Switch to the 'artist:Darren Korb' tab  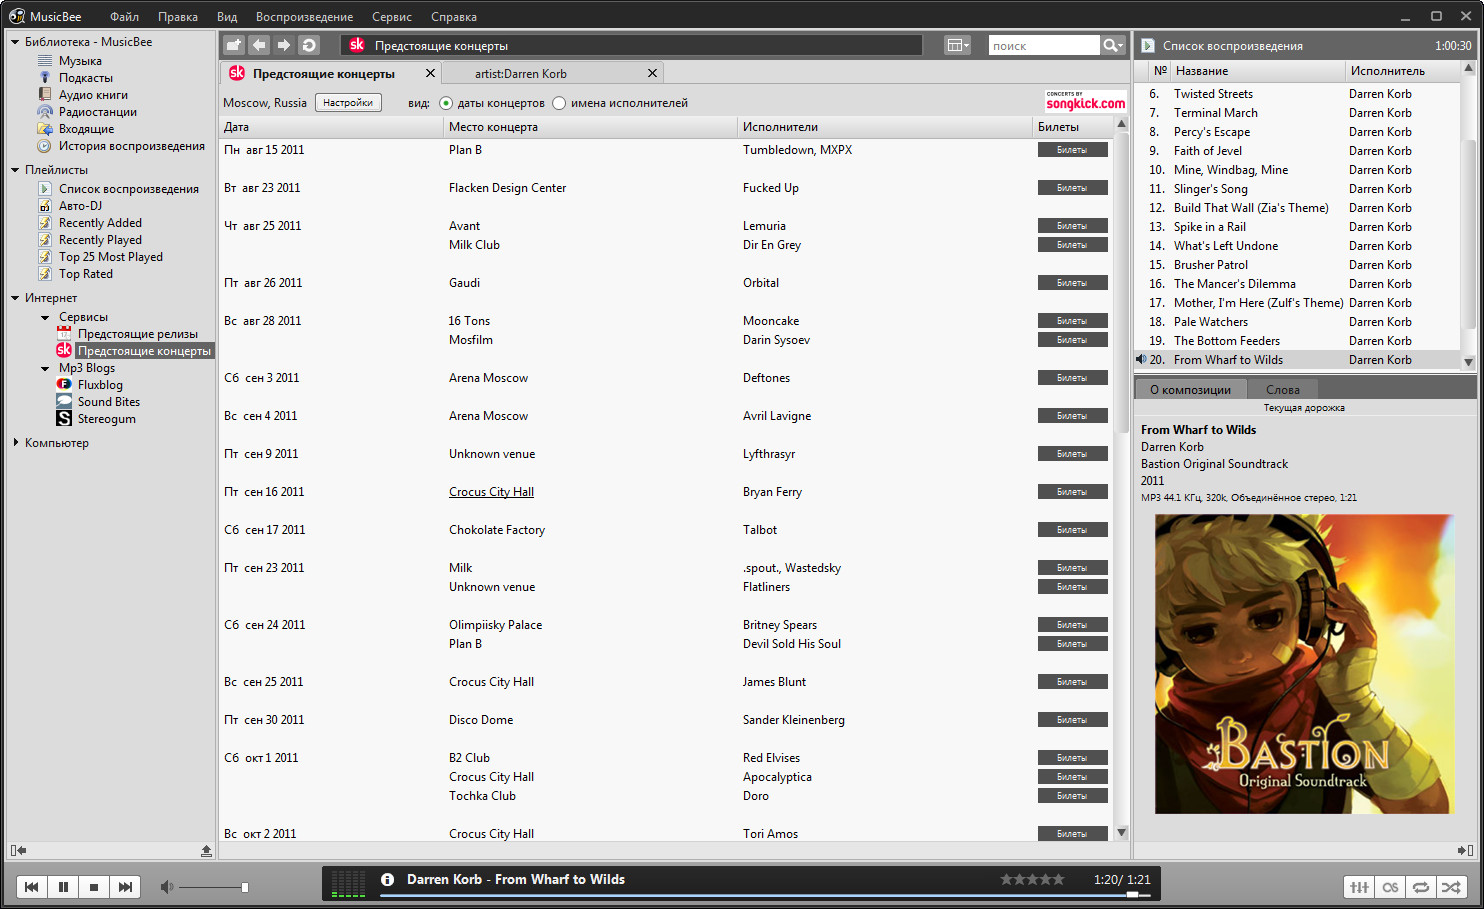[x=520, y=73]
